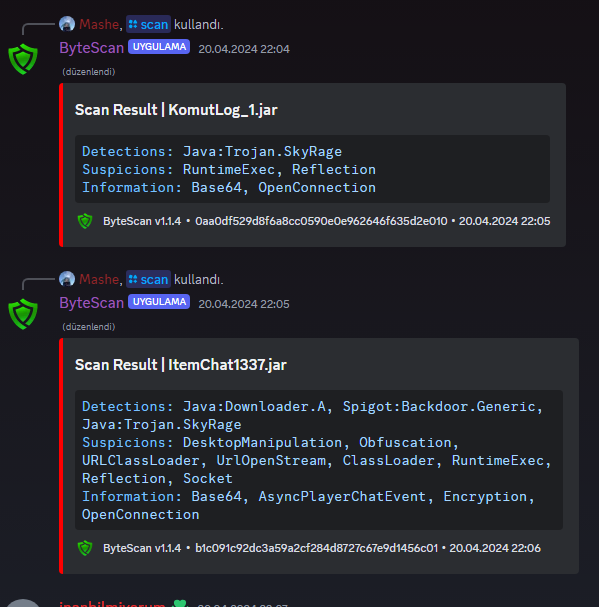Click footer shield icon in KomutLog_1.jar embed
Image resolution: width=599 pixels, height=607 pixels.
[x=85, y=221]
